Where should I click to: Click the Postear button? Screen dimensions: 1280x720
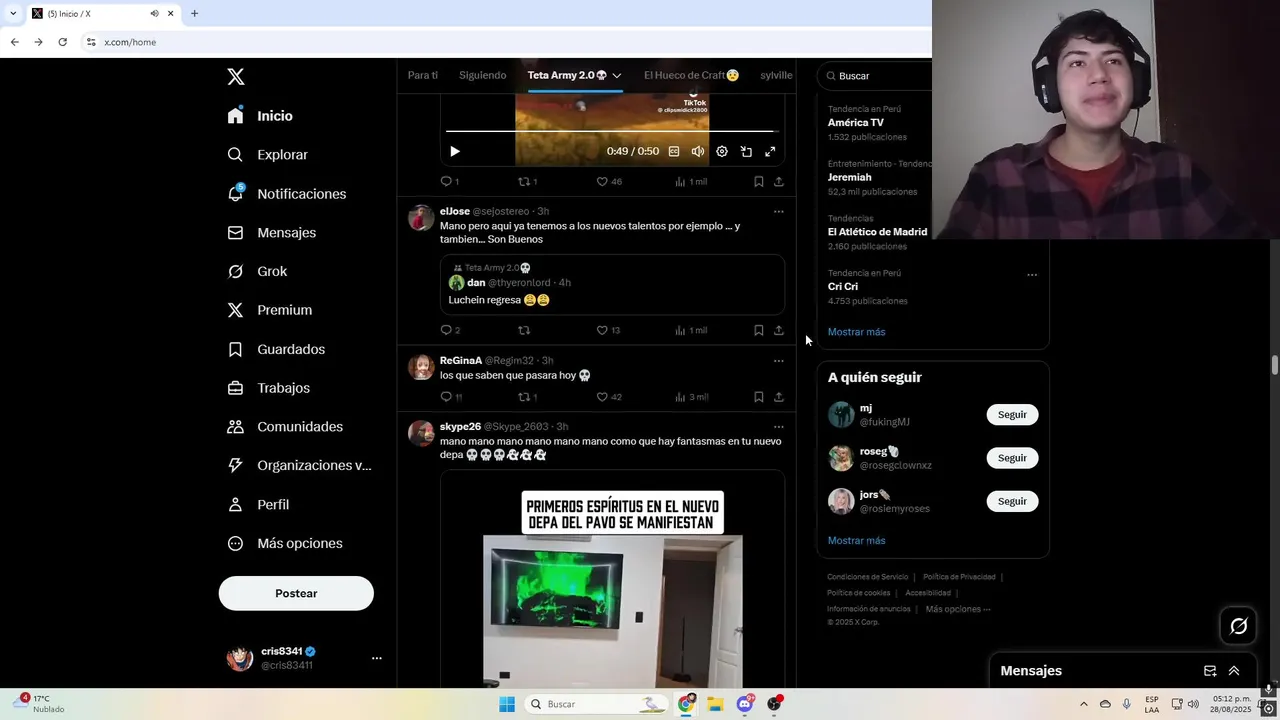296,593
